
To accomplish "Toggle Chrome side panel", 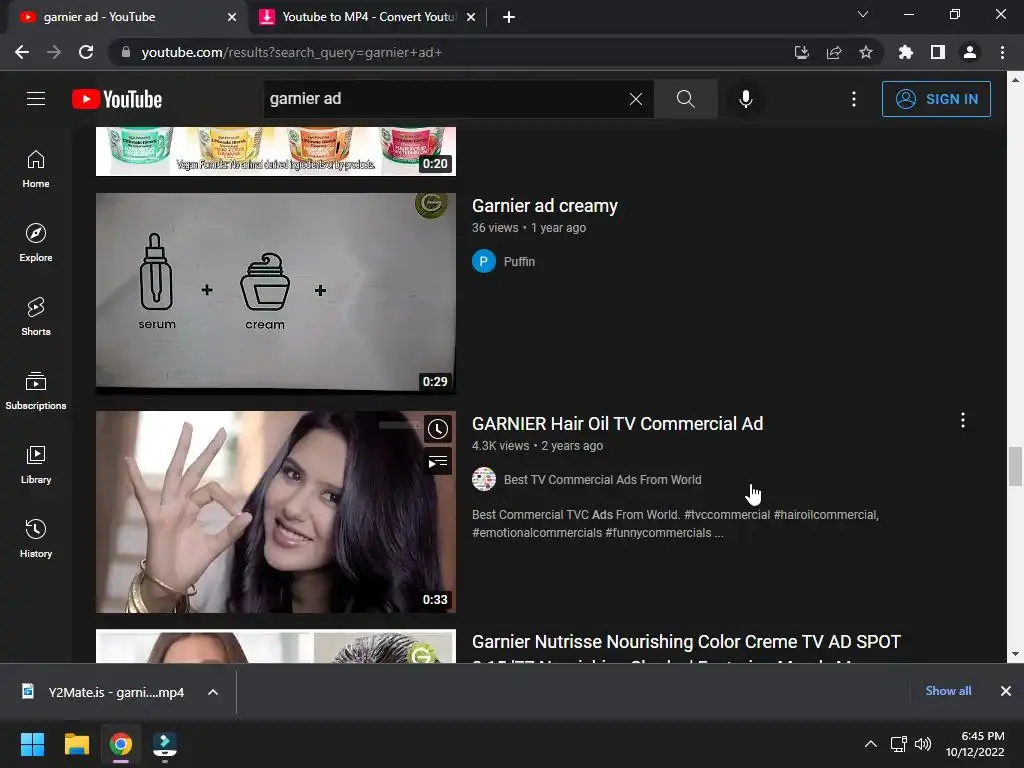I will (938, 52).
